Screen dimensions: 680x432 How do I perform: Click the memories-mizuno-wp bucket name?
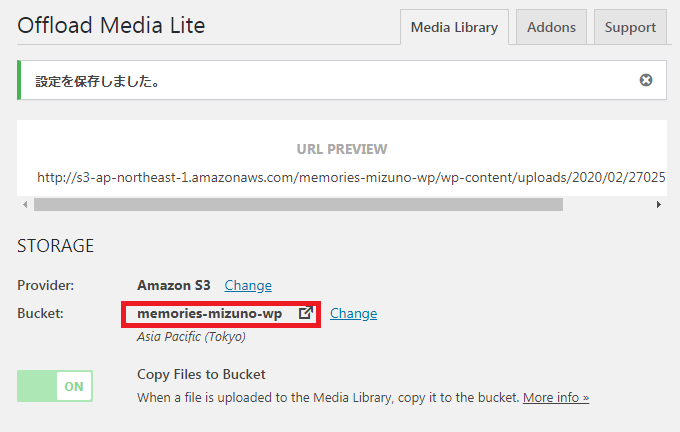pos(209,314)
